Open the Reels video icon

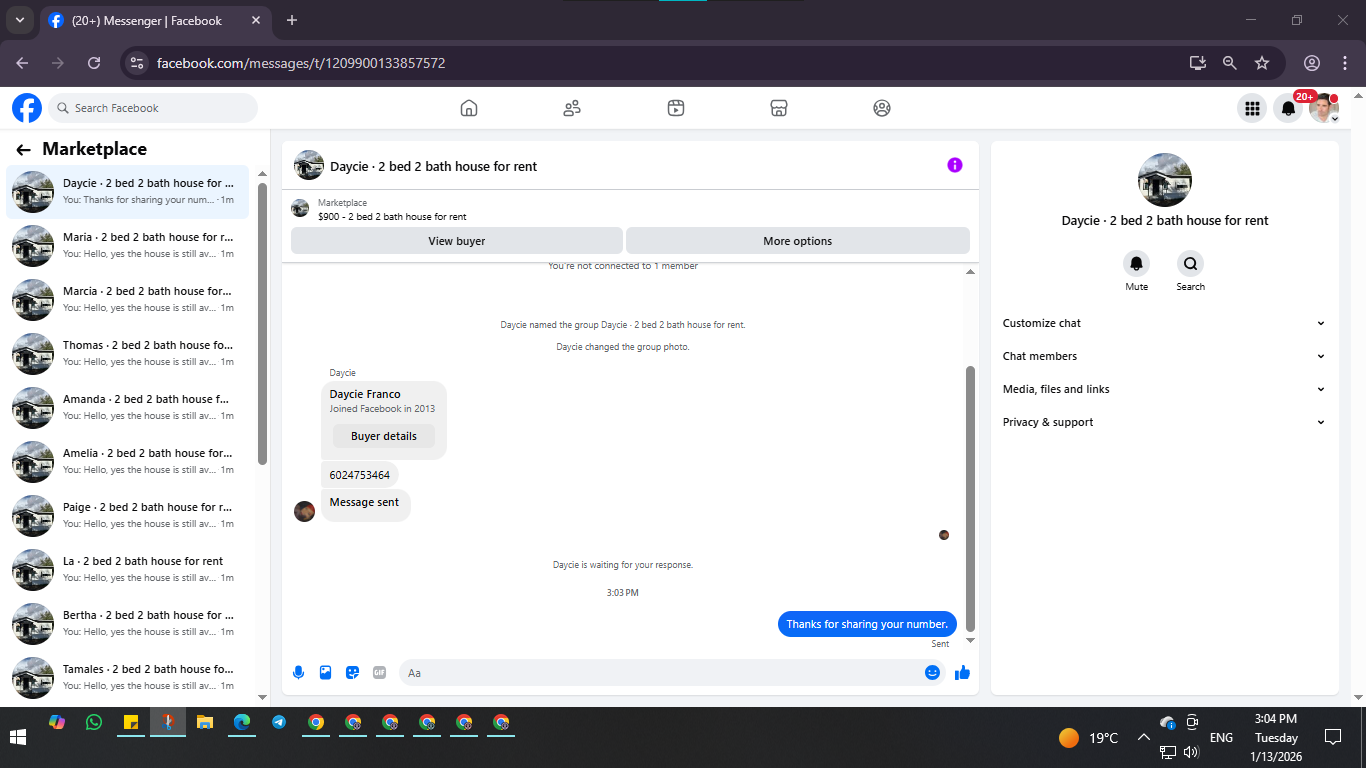tap(676, 108)
